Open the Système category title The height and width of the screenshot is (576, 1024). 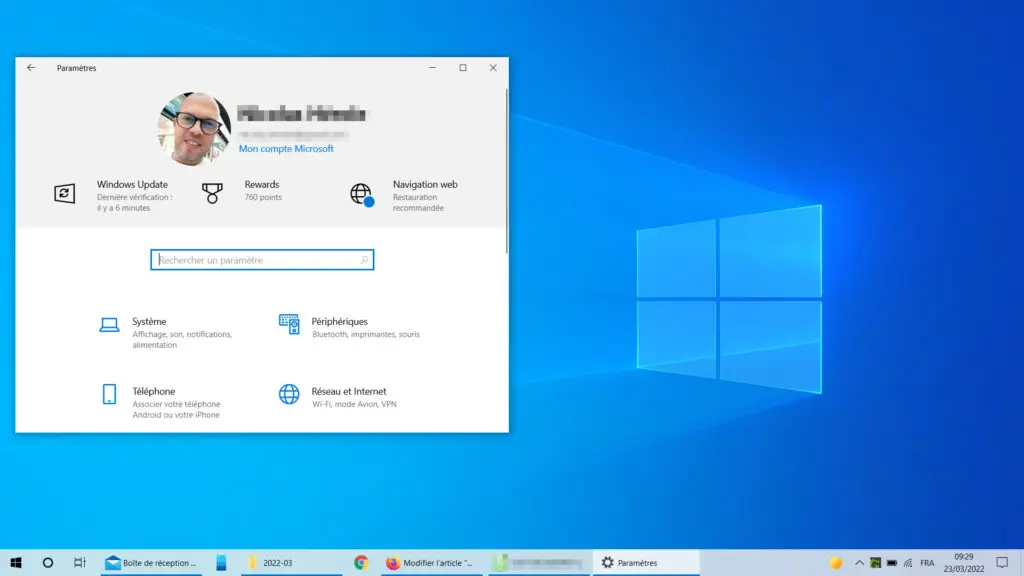[150, 322]
